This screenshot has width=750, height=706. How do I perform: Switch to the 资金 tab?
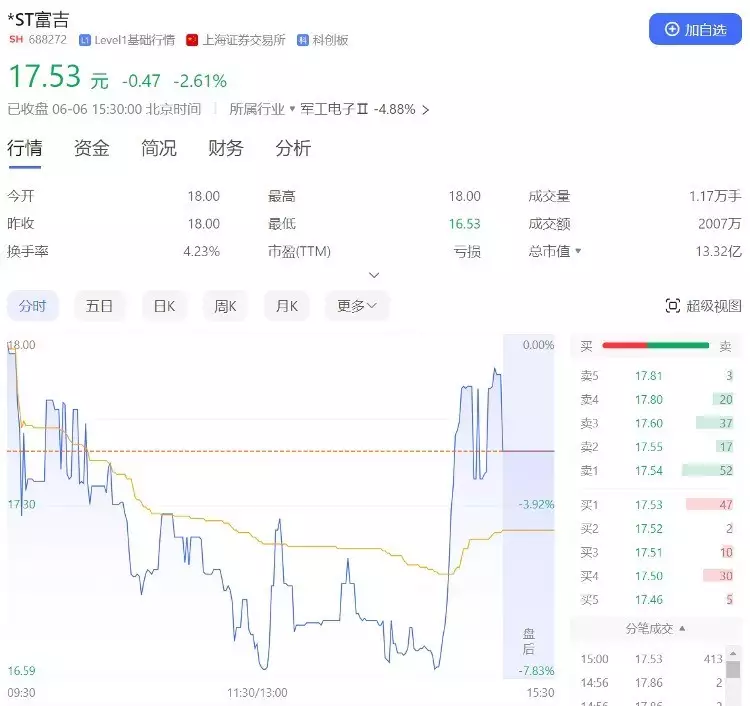(x=92, y=148)
